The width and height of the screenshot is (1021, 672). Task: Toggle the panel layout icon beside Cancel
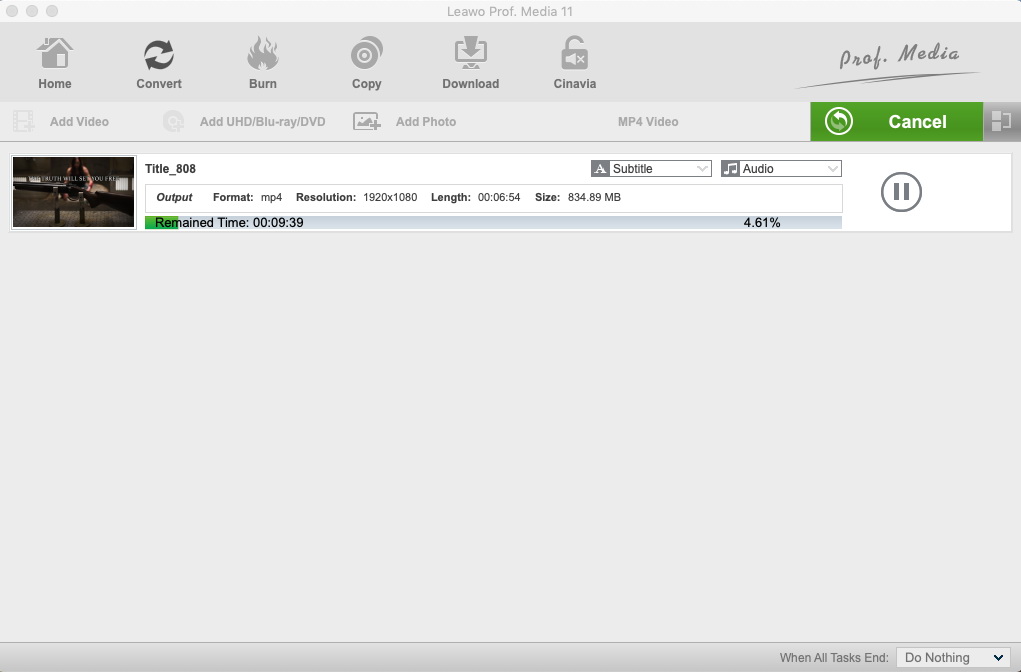tap(1001, 121)
